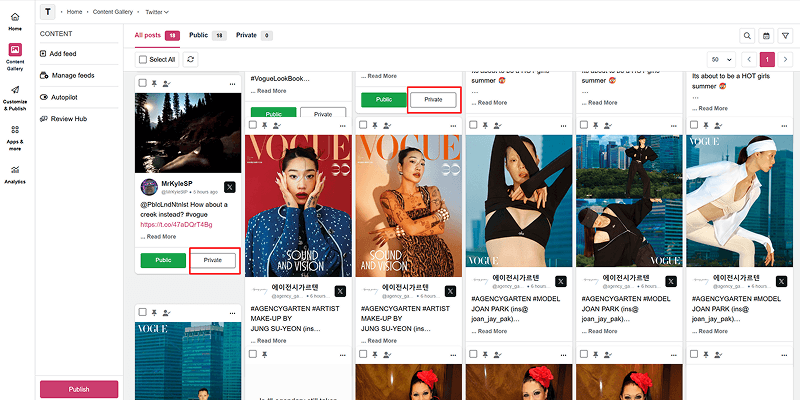800x400 pixels.
Task: Click the Publish button
Action: pyautogui.click(x=79, y=389)
